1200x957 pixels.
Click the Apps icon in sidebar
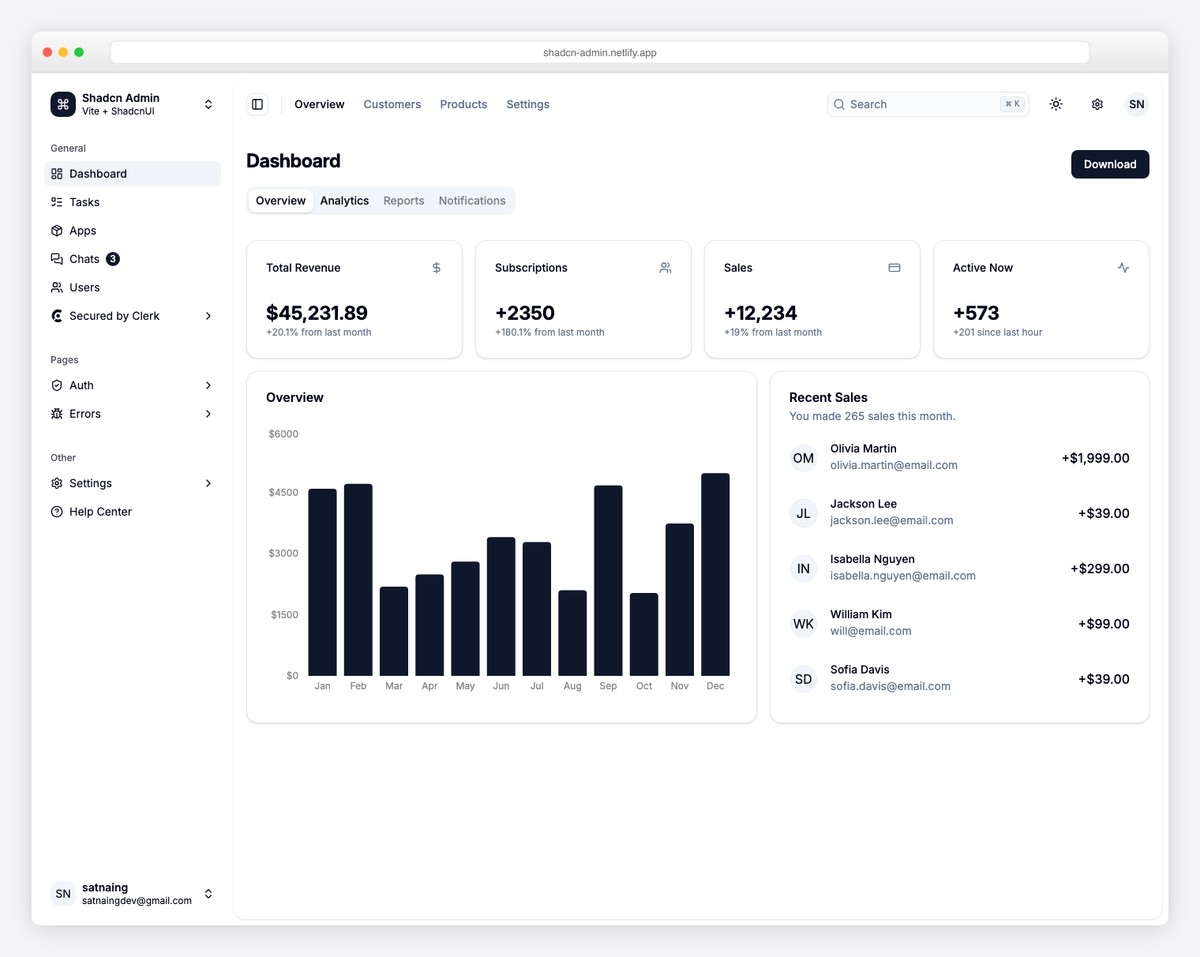[x=57, y=230]
